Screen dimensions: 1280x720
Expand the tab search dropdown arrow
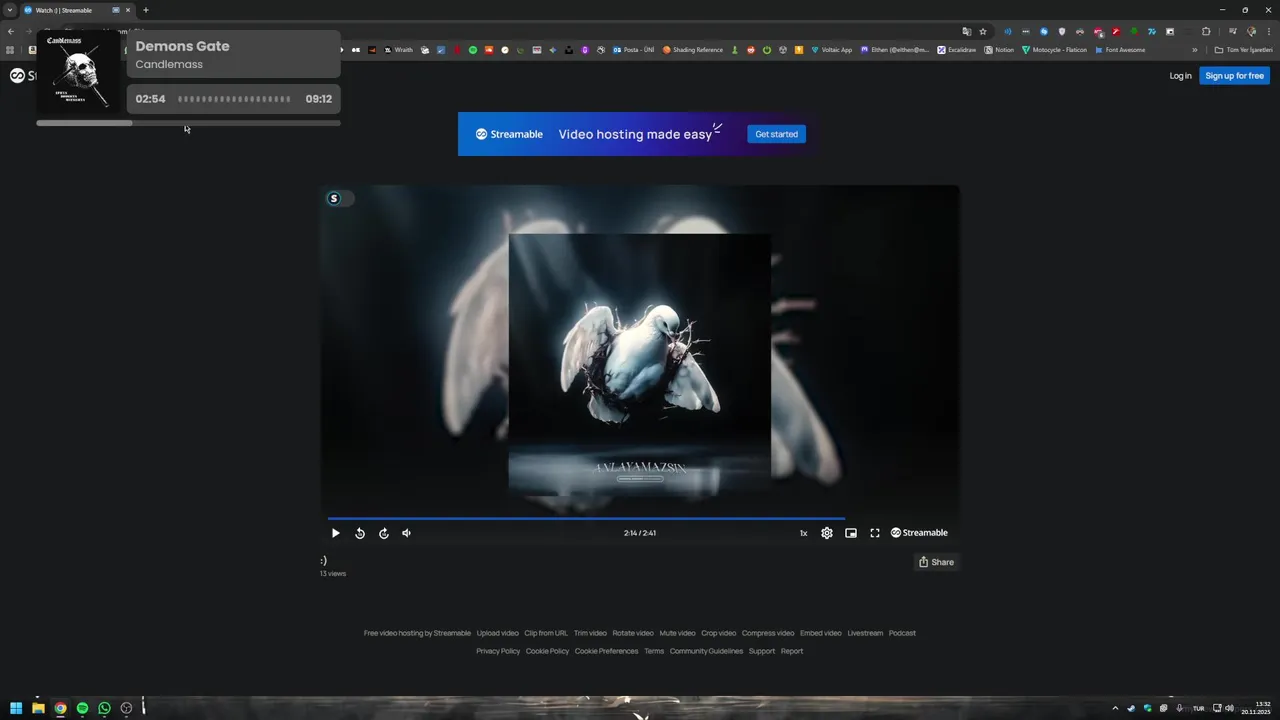coord(9,10)
